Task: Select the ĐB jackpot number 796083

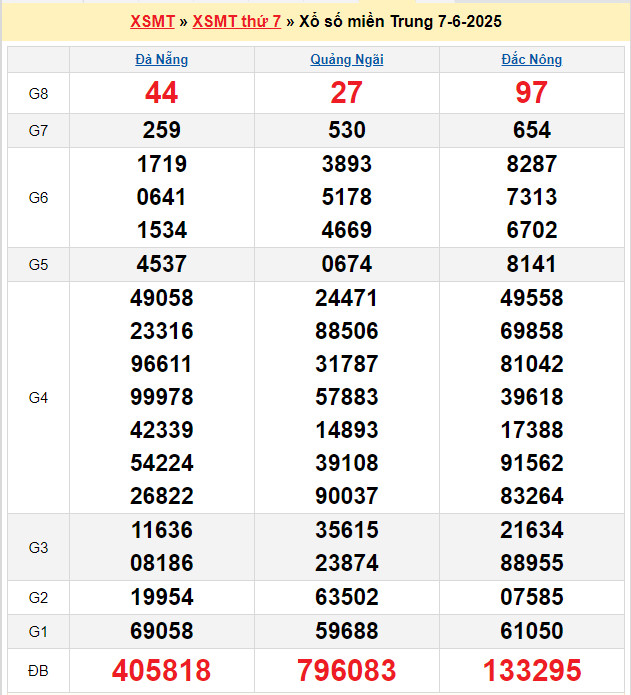Action: click(347, 670)
